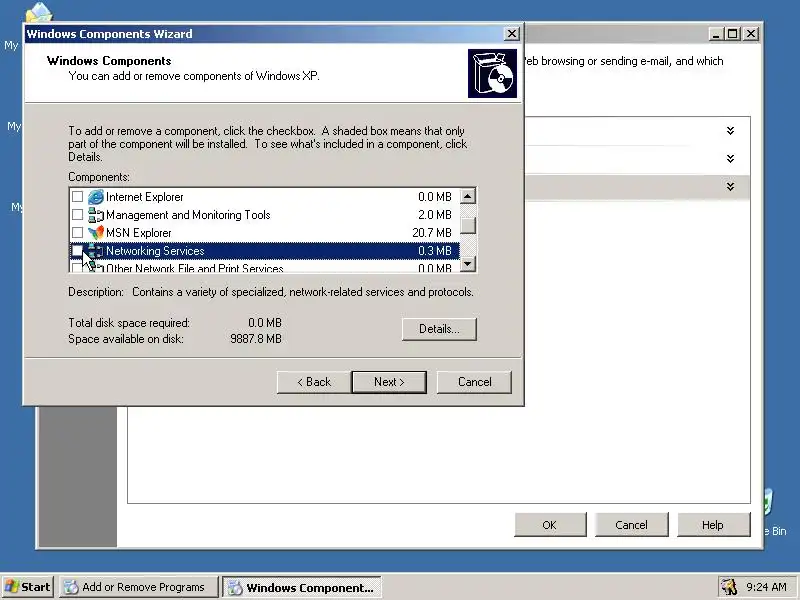Click the Back button in the wizard
Image resolution: width=800 pixels, height=600 pixels.
(314, 382)
